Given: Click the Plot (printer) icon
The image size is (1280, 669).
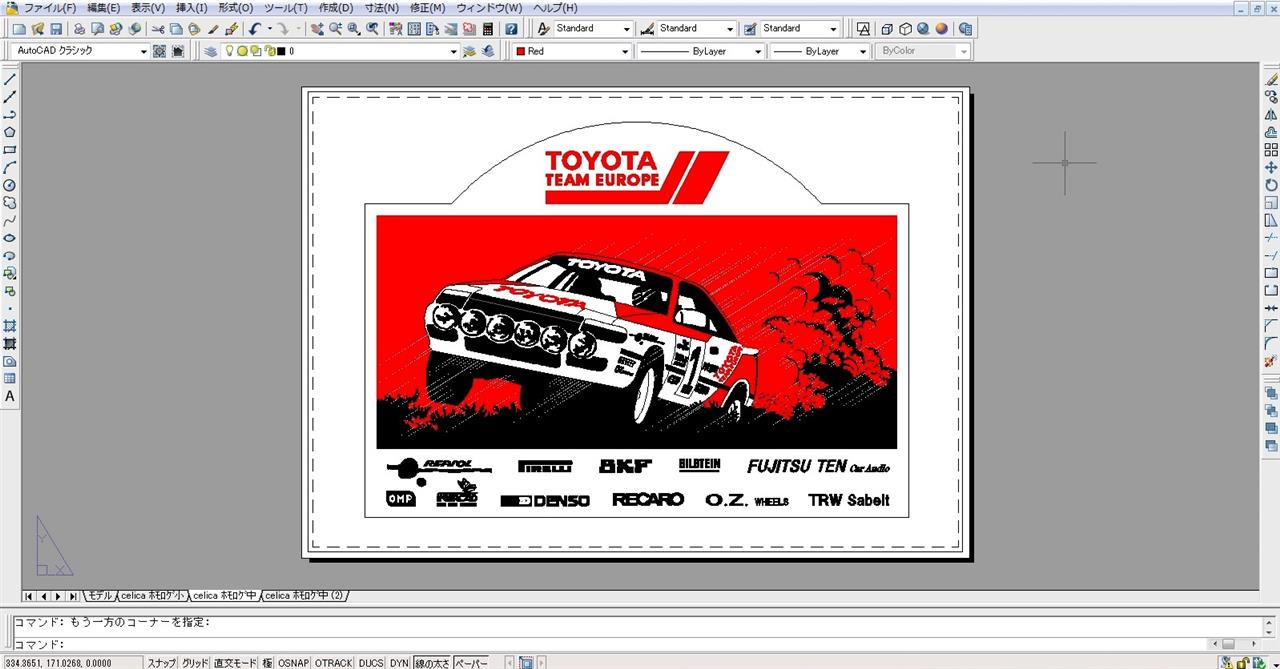Looking at the screenshot, I should coord(79,29).
